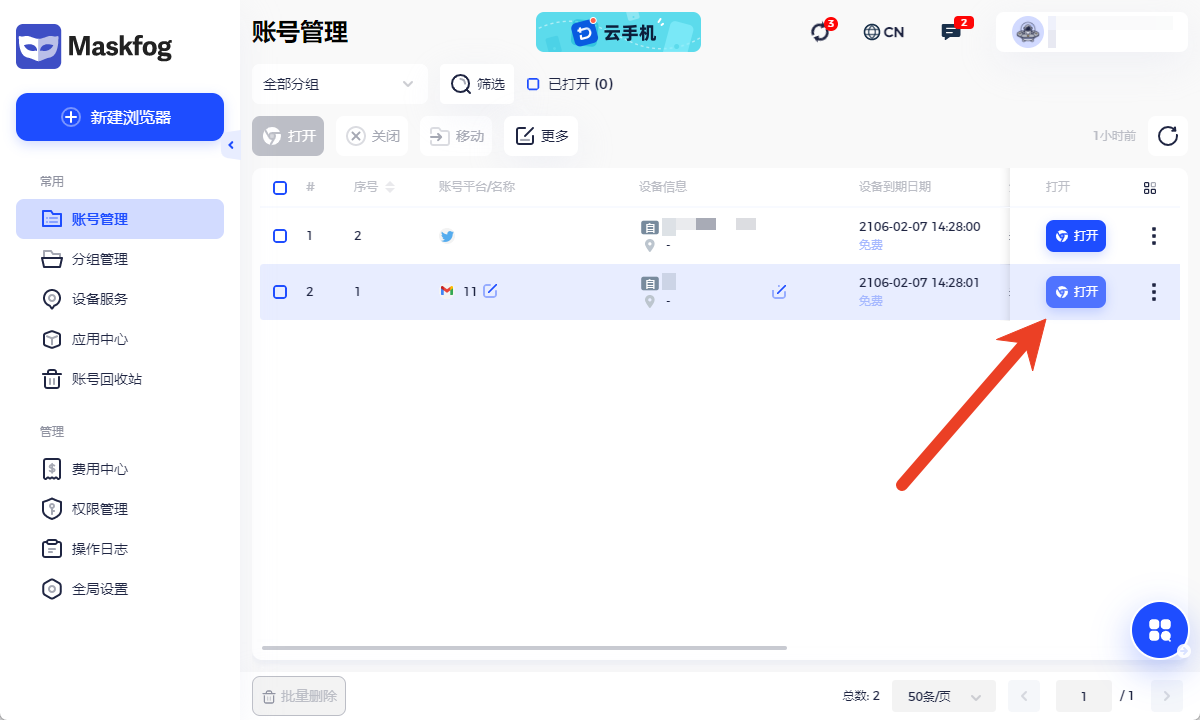The width and height of the screenshot is (1200, 720).
Task: Enable the 已打开 (0) filter checkbox
Action: click(533, 84)
